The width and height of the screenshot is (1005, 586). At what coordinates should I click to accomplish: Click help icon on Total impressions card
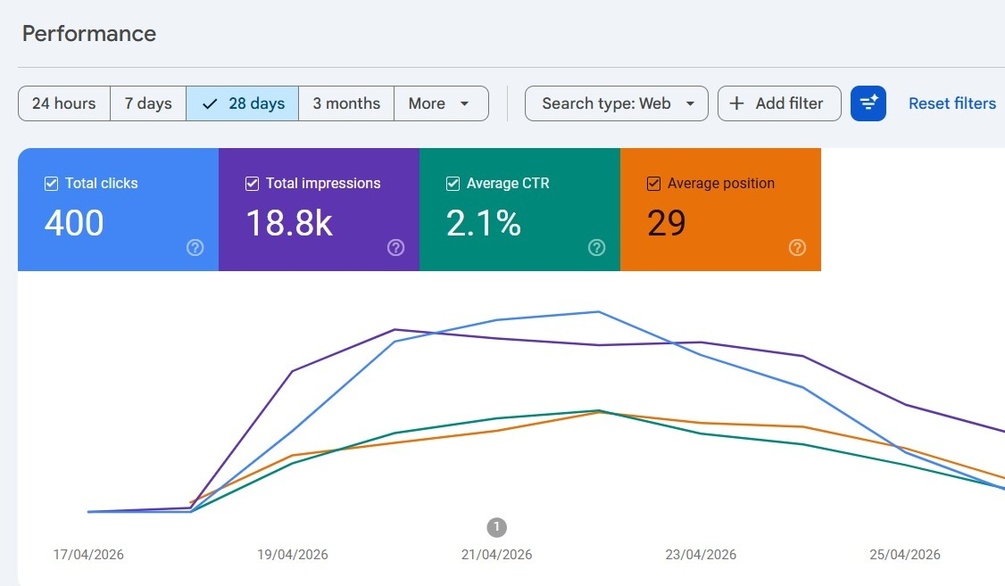[395, 247]
